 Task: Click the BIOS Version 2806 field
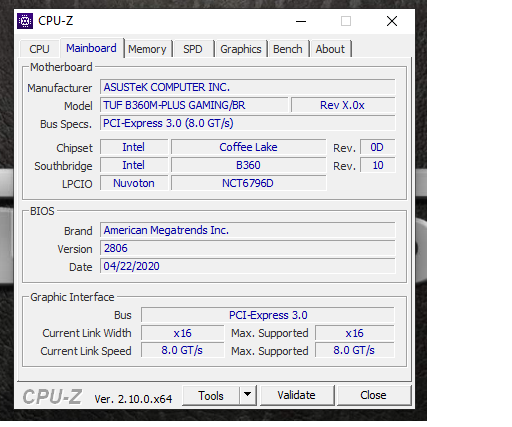[248, 248]
